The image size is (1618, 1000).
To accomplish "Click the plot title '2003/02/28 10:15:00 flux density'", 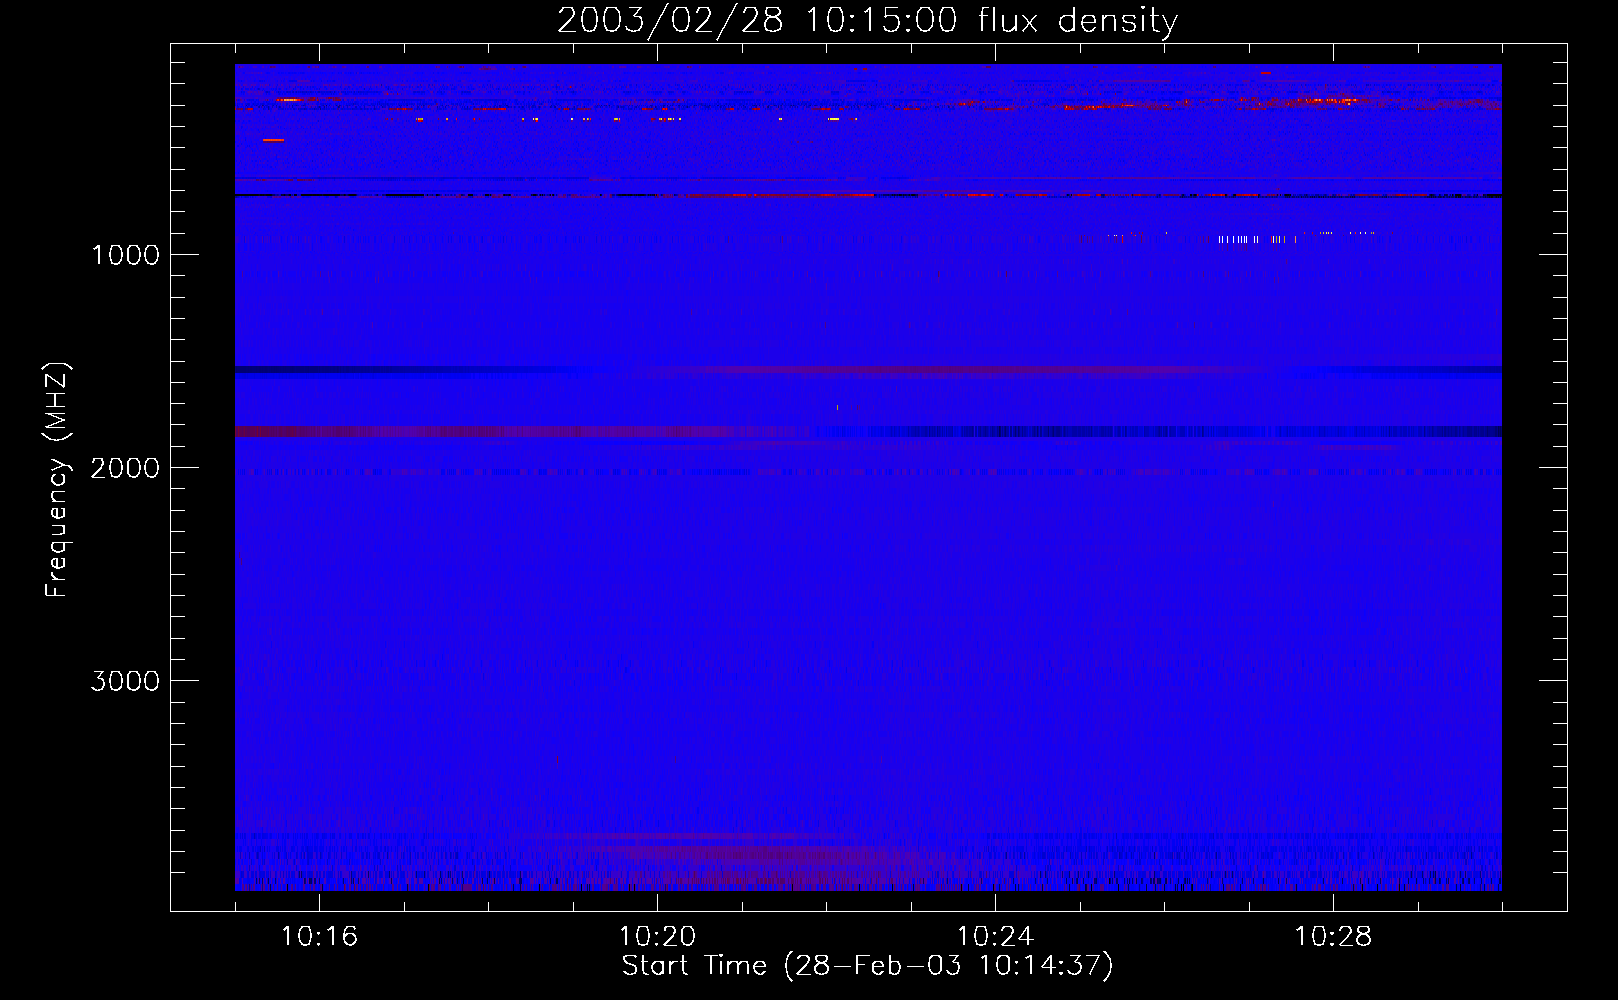I will (867, 21).
